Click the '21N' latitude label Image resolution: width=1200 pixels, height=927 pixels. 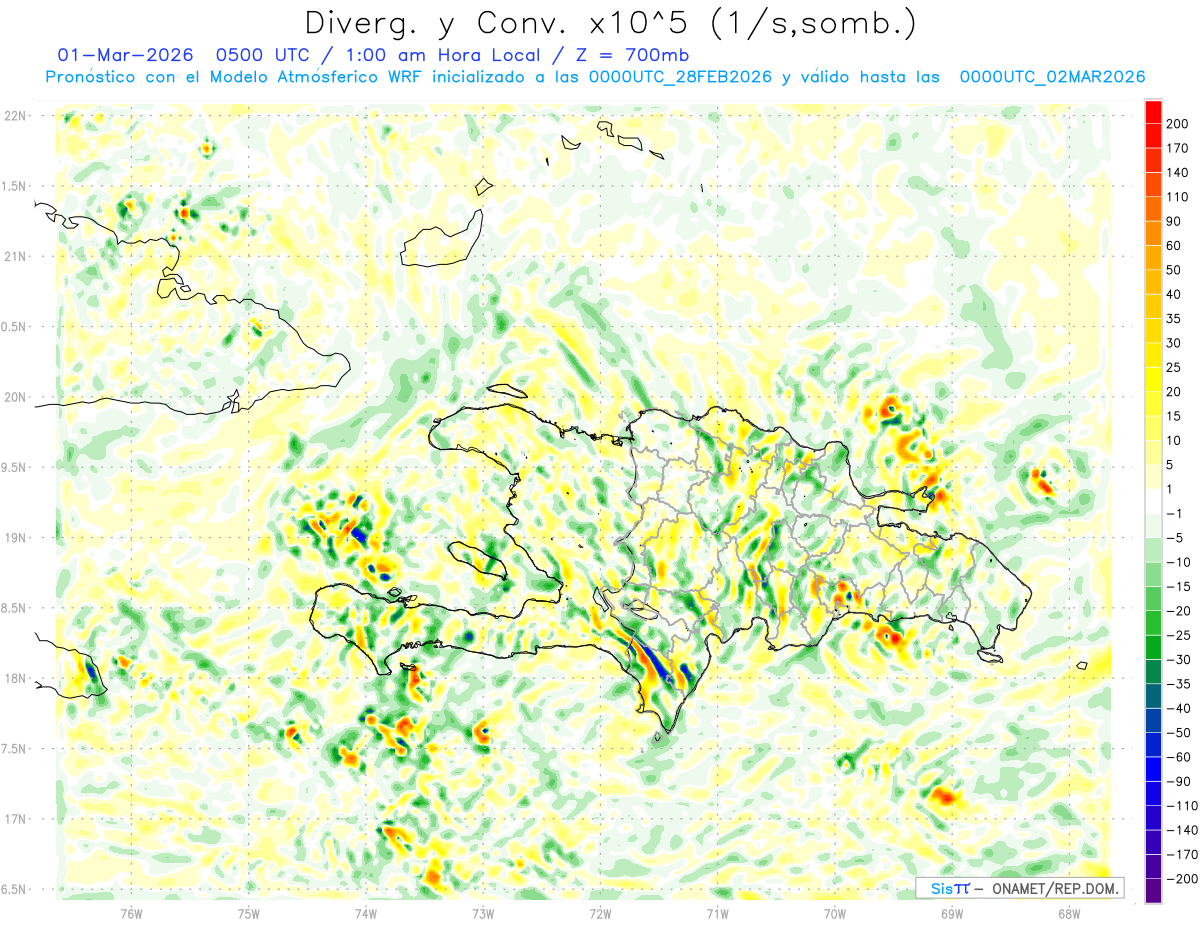click(16, 256)
